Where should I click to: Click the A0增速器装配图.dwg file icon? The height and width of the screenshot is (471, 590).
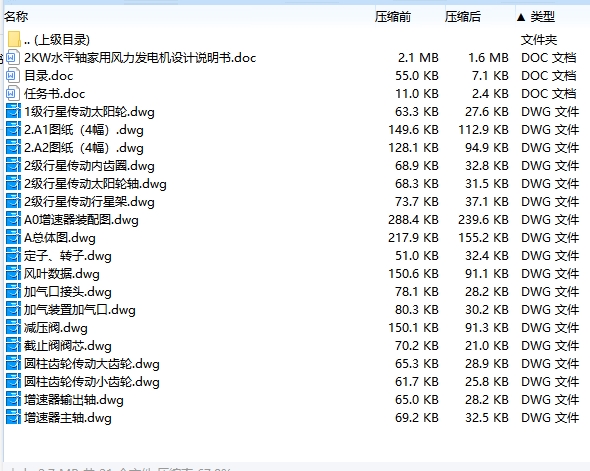(x=14, y=220)
